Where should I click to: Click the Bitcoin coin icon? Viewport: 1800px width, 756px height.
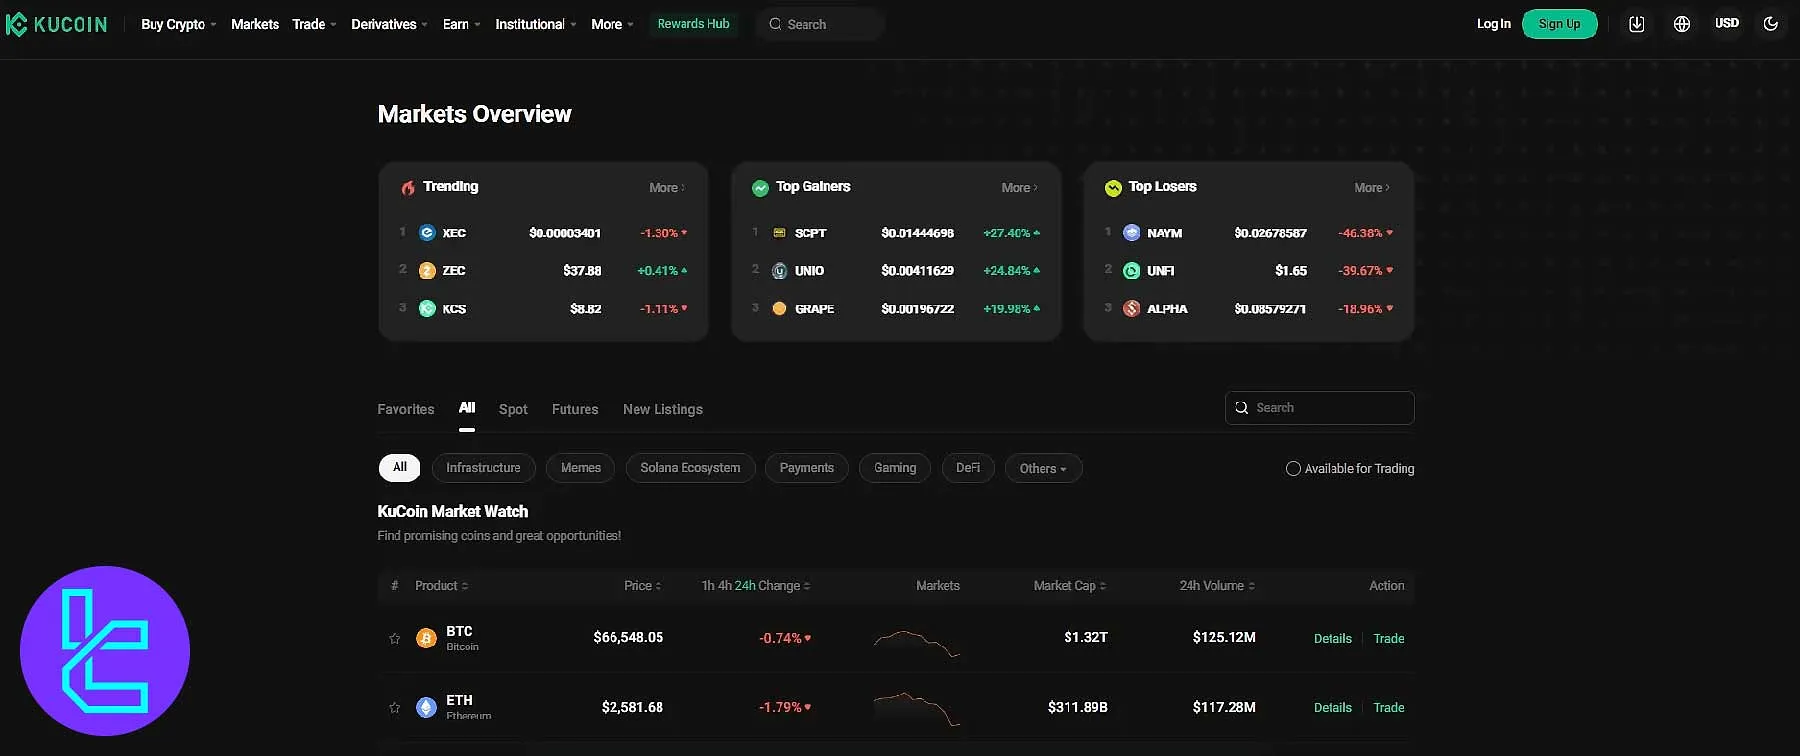click(x=426, y=638)
